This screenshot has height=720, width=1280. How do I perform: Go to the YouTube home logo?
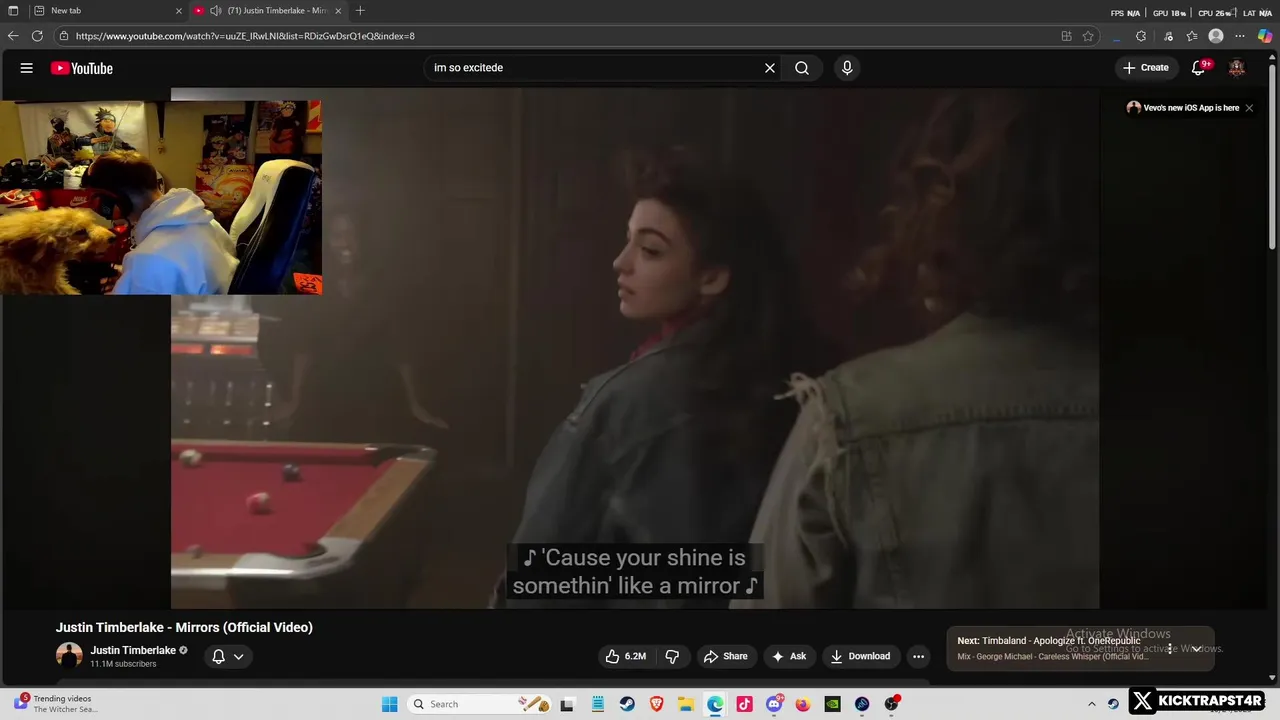pyautogui.click(x=82, y=68)
